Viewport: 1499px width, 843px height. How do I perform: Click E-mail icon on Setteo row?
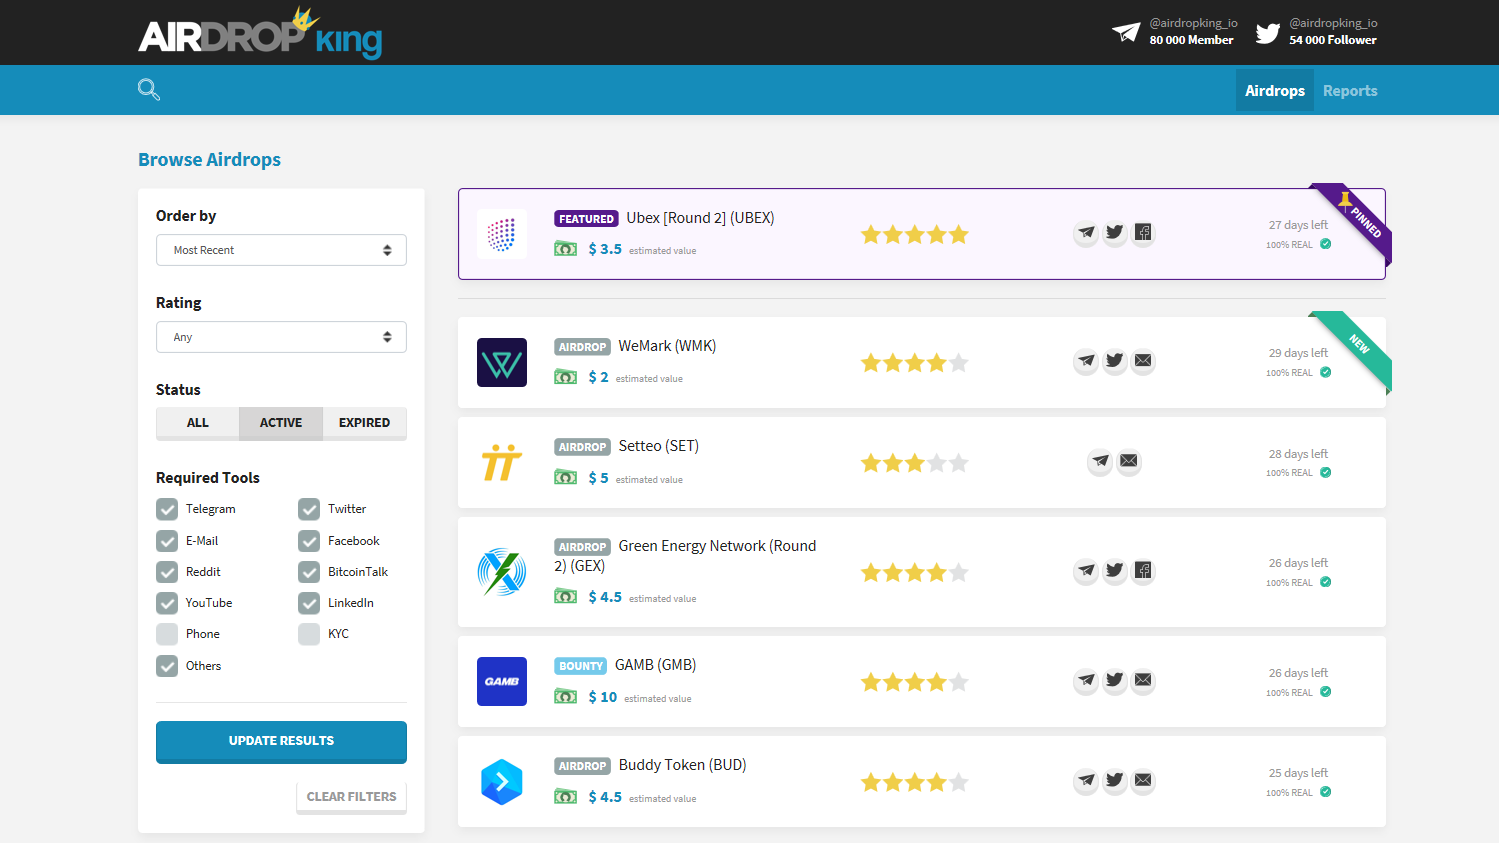tap(1129, 461)
